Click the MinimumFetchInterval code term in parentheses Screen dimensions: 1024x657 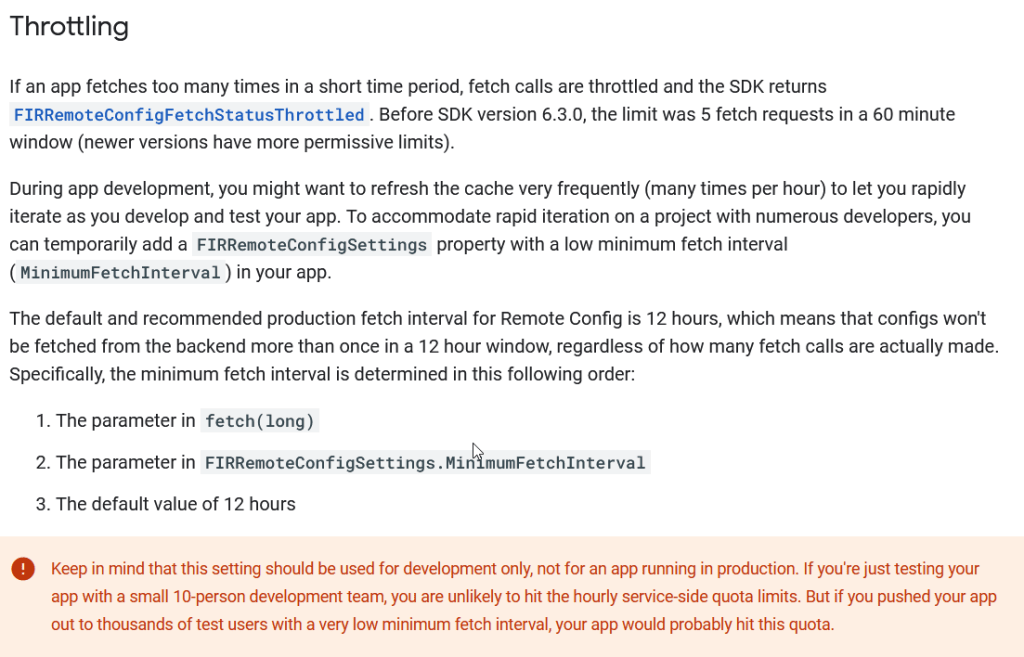pyautogui.click(x=120, y=272)
